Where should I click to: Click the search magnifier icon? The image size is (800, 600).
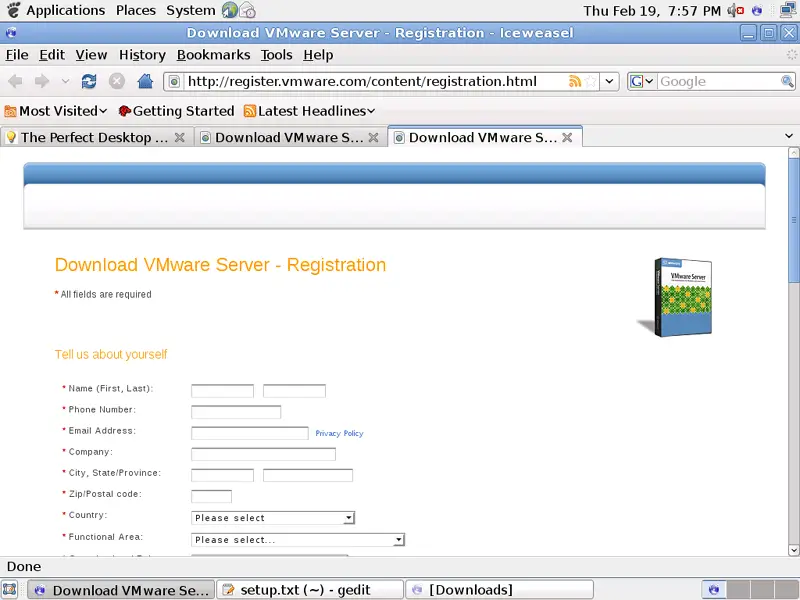point(787,81)
